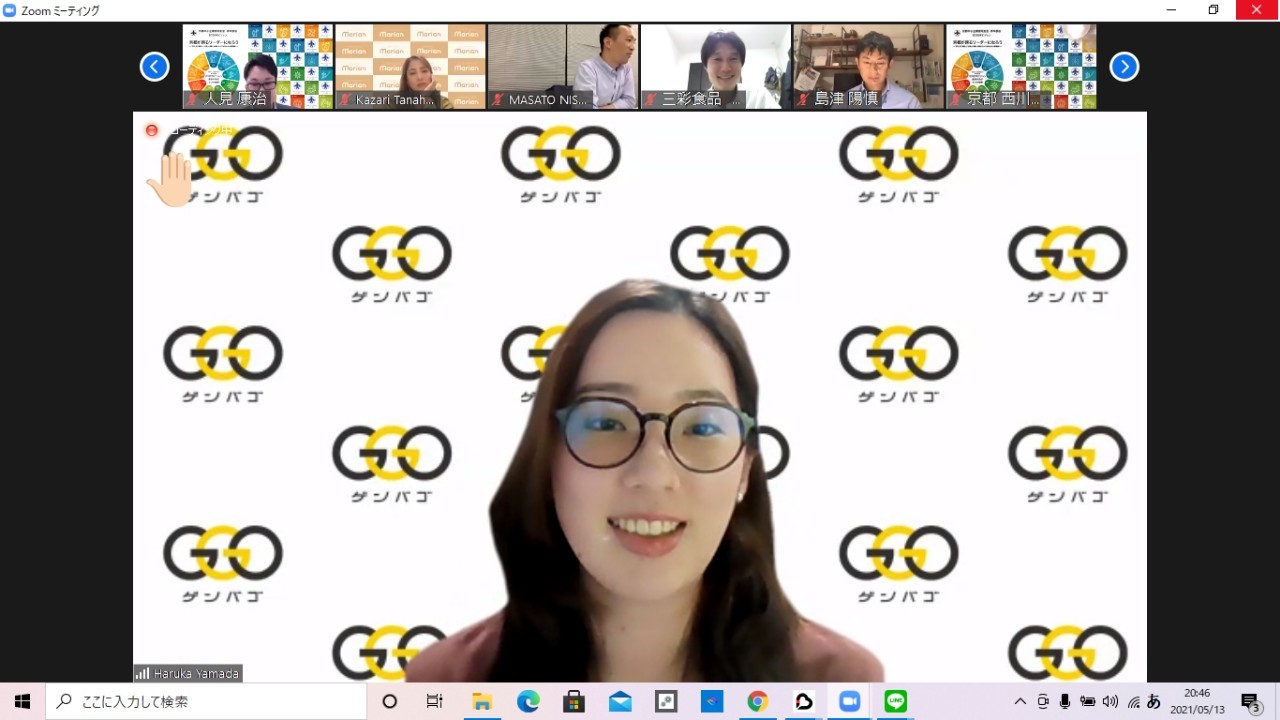
Task: Toggle Japanese IME input mode あ
Action: click(x=1154, y=702)
